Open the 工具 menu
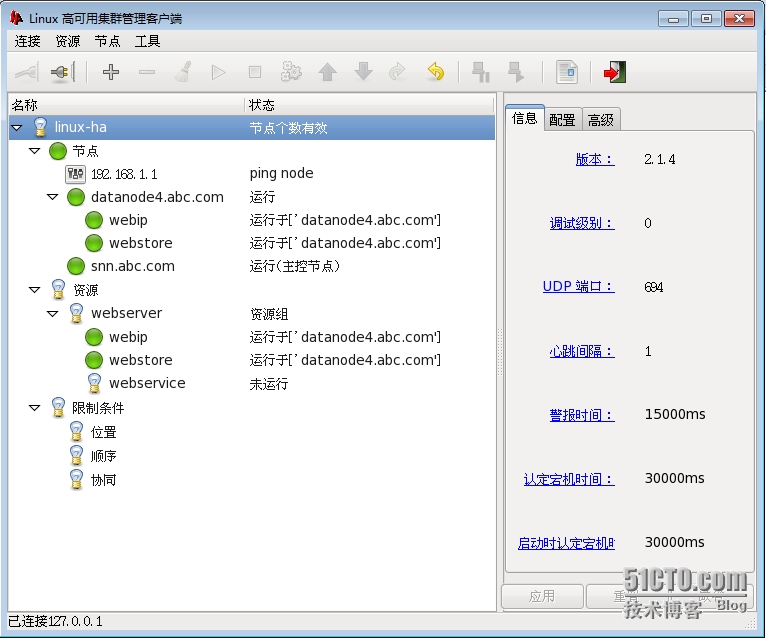The width and height of the screenshot is (766, 638). (148, 41)
